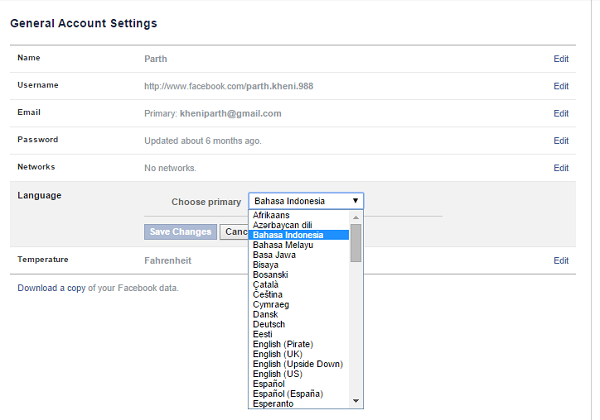The height and width of the screenshot is (420, 600).
Task: Click the Save Changes button
Action: pos(180,232)
